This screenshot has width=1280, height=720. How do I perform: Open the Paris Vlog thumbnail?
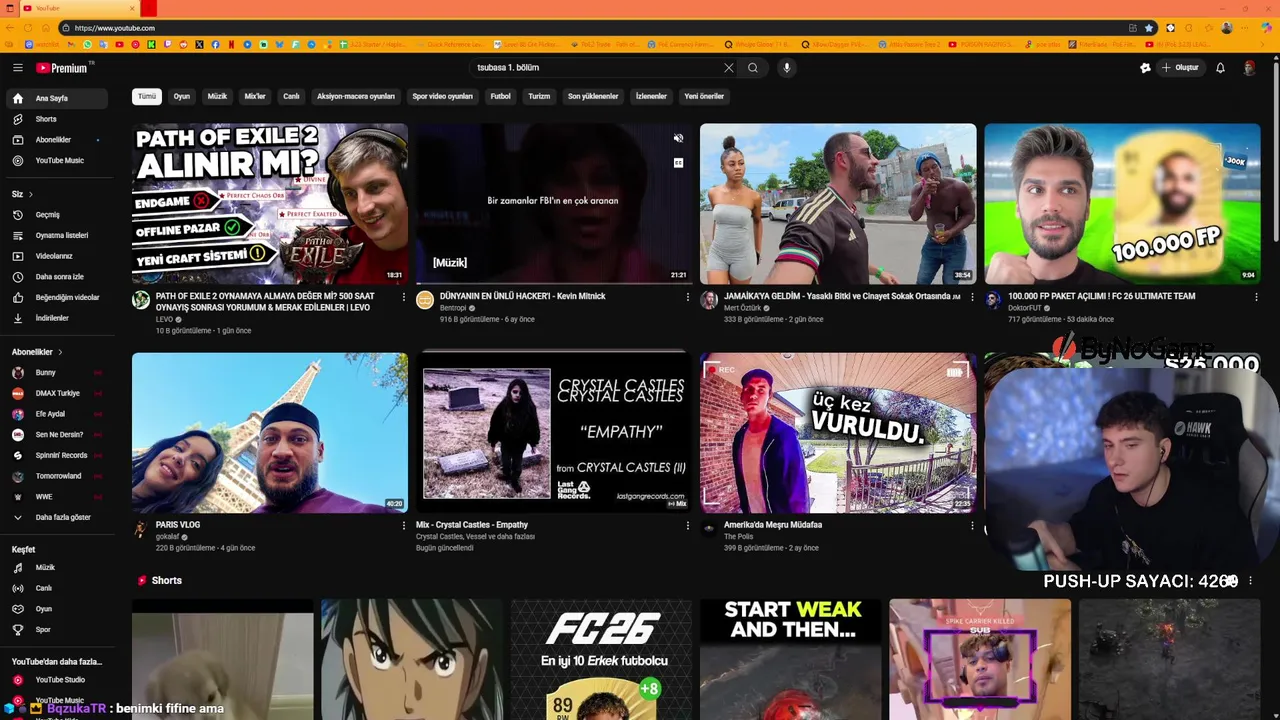[270, 432]
